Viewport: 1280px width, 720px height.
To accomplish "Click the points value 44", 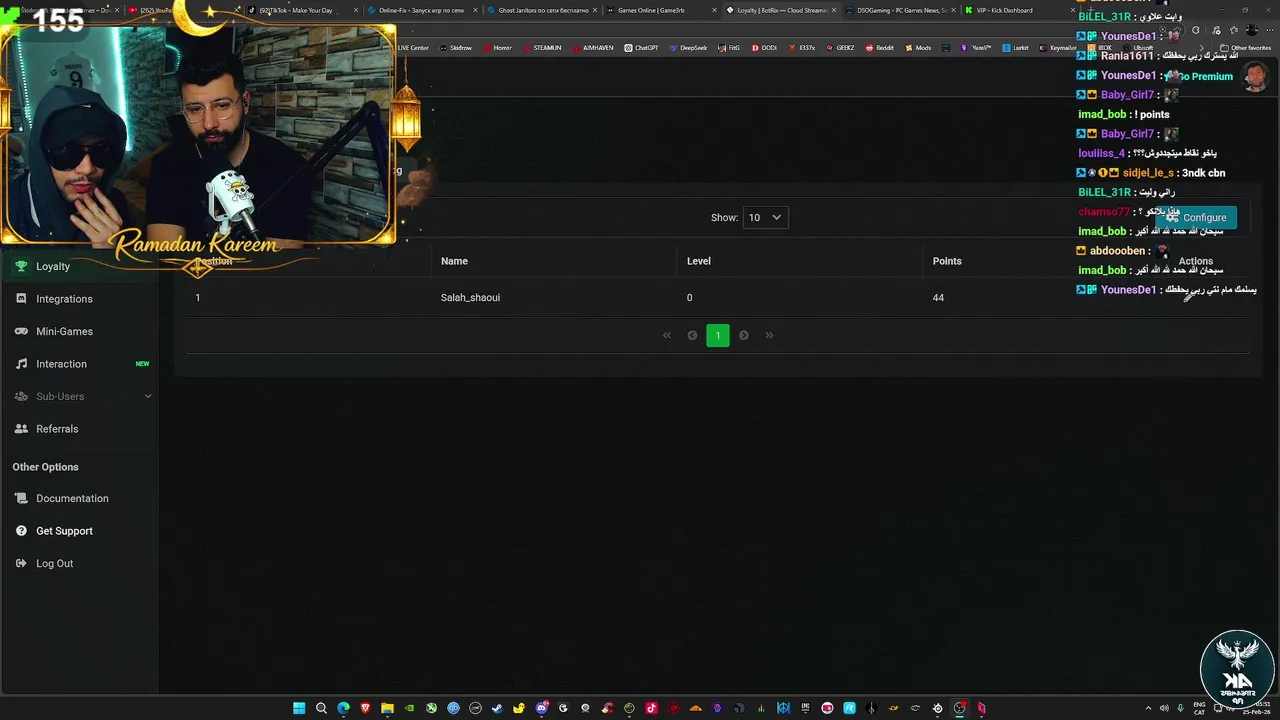I will pyautogui.click(x=938, y=297).
